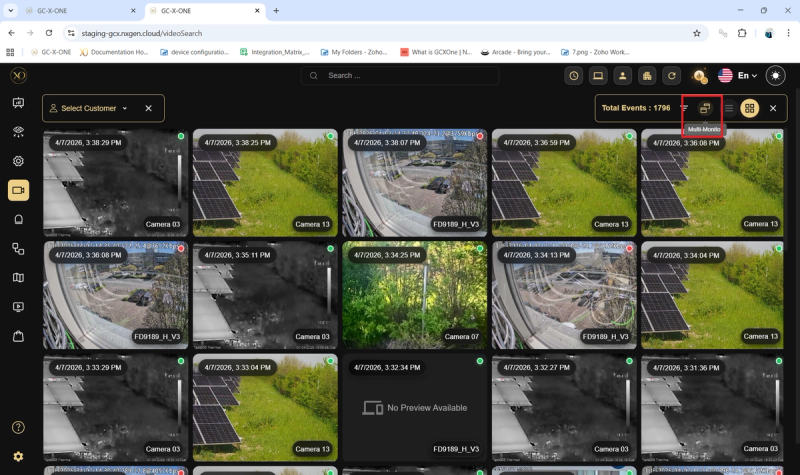800x475 pixels.
Task: Clear the Select Customer field with X
Action: pyautogui.click(x=148, y=108)
